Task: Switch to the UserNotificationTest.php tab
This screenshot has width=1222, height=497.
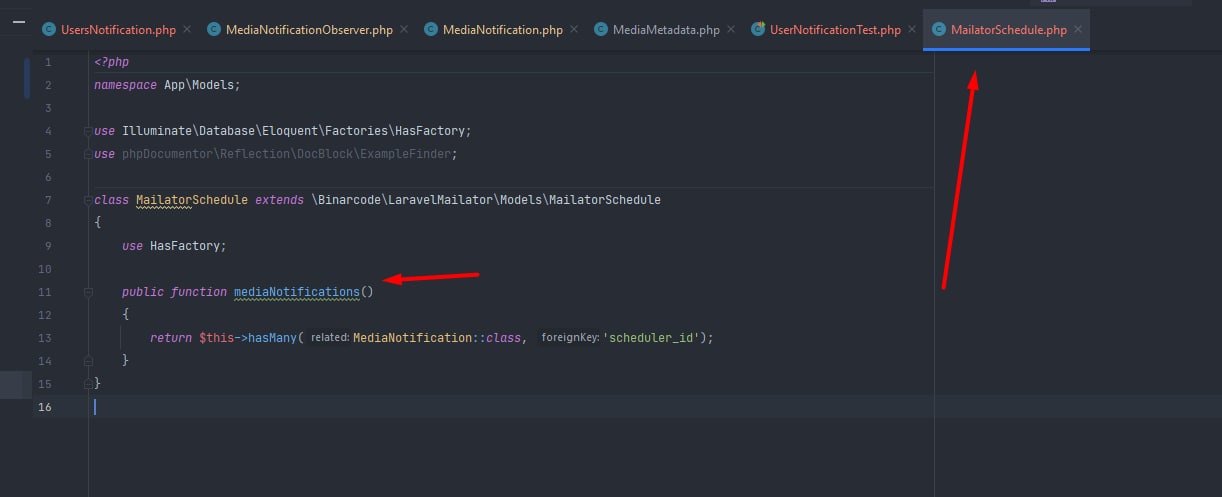Action: 835,30
